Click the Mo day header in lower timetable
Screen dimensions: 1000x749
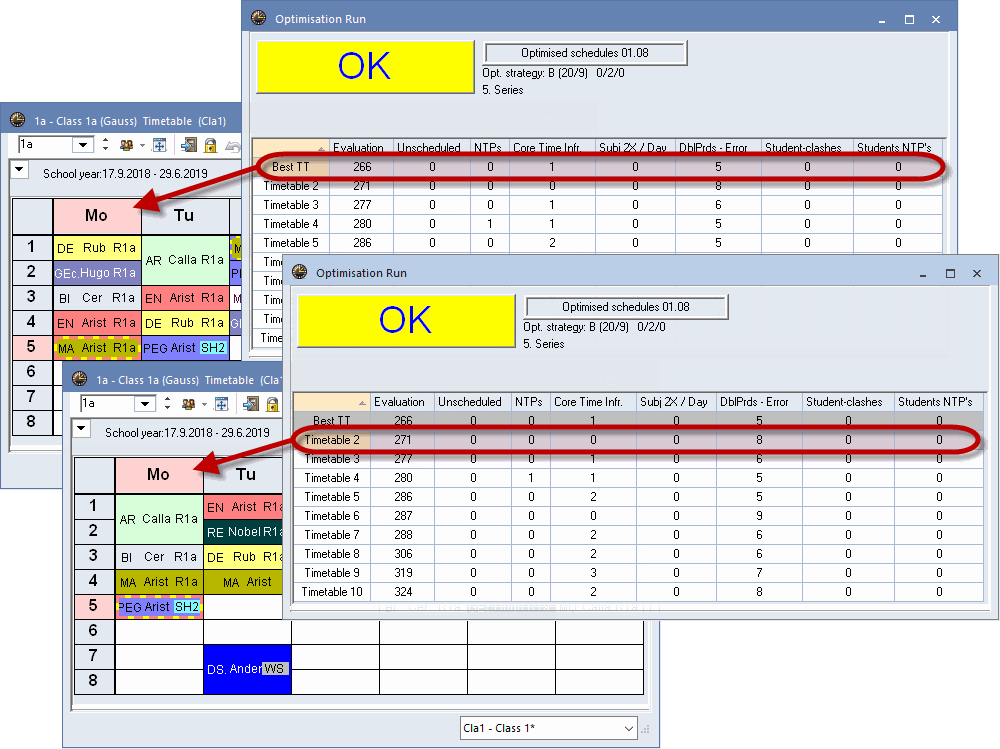[x=158, y=475]
